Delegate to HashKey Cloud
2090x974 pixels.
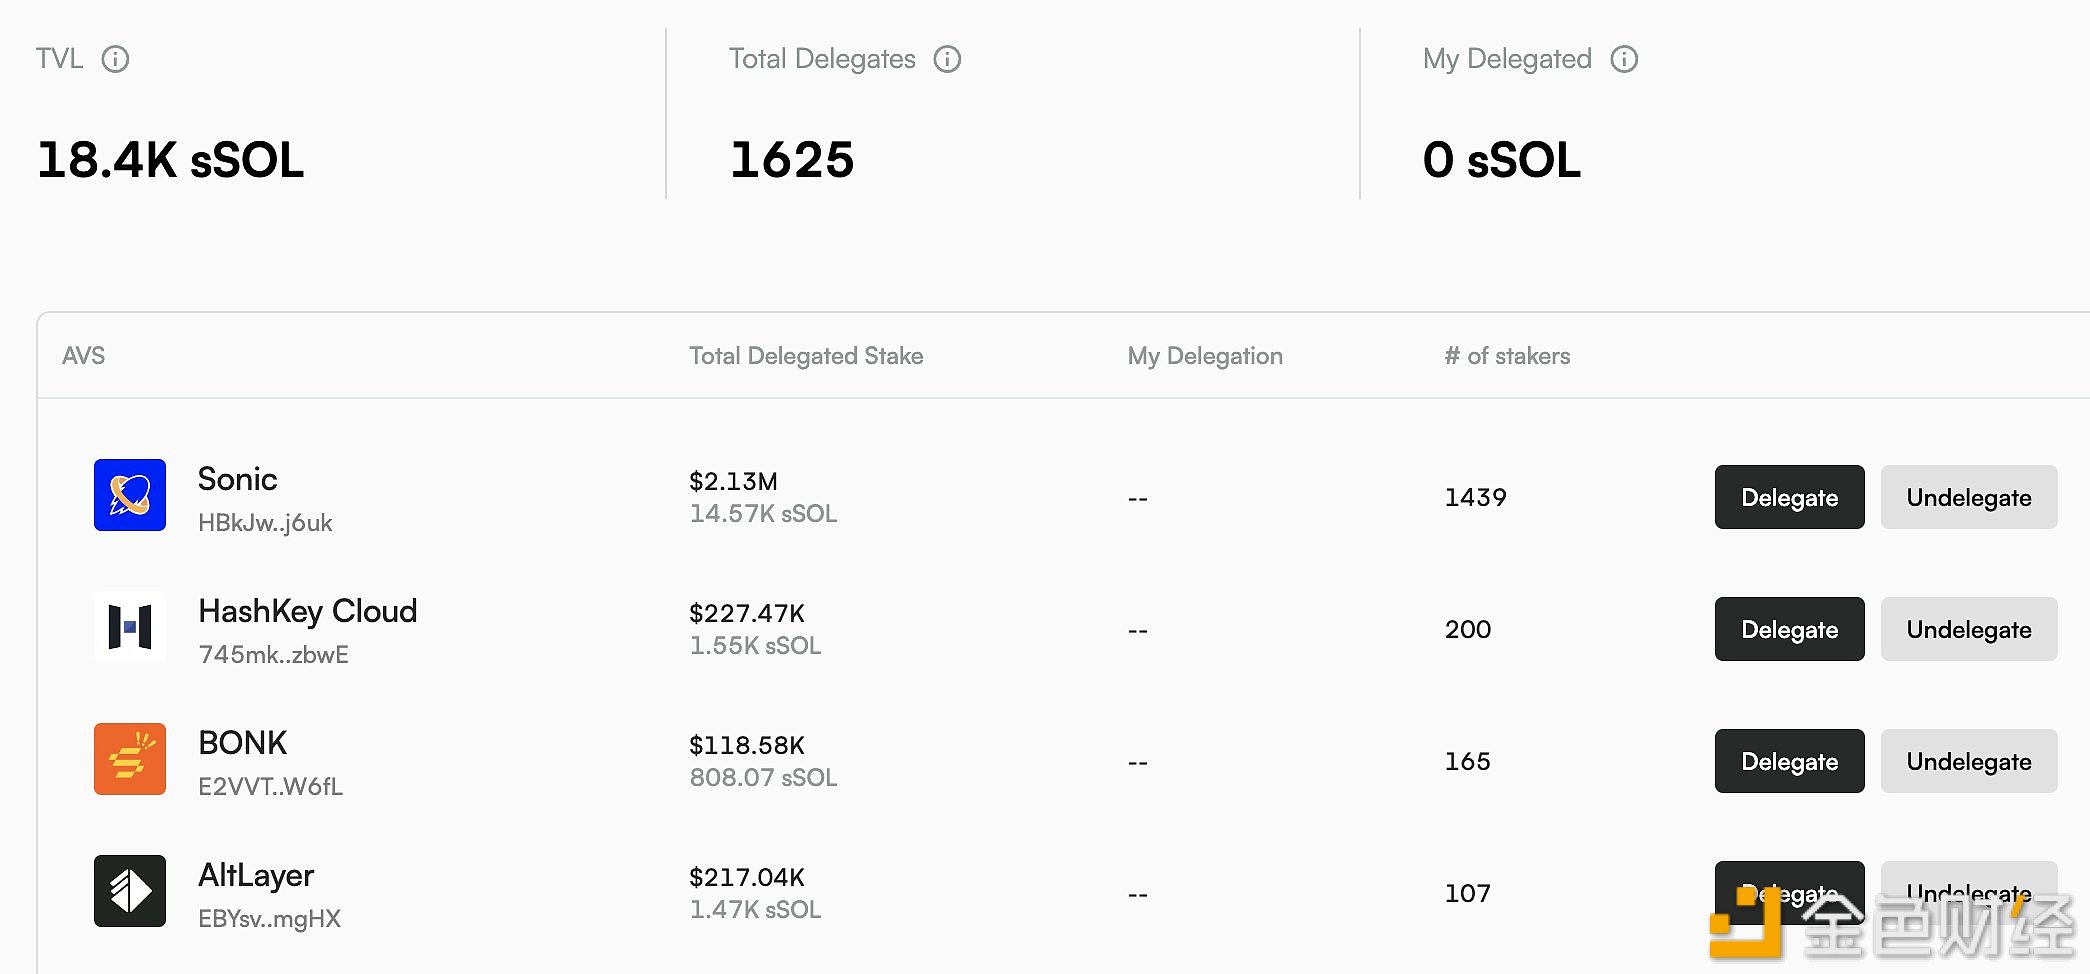[x=1789, y=629]
